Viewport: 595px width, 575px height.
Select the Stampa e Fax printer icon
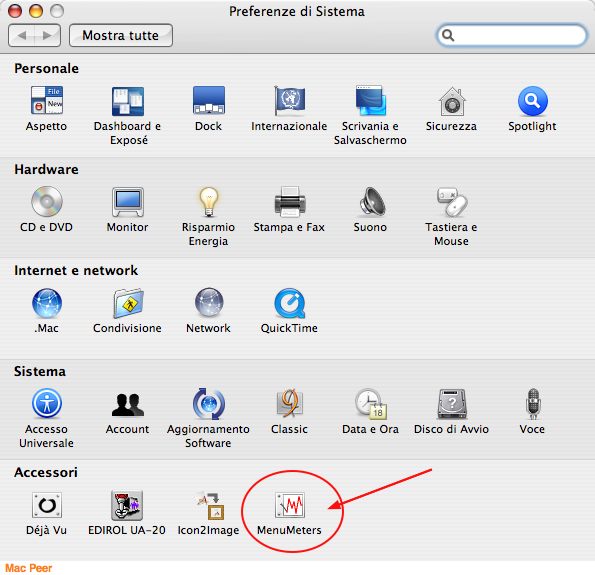[x=290, y=202]
